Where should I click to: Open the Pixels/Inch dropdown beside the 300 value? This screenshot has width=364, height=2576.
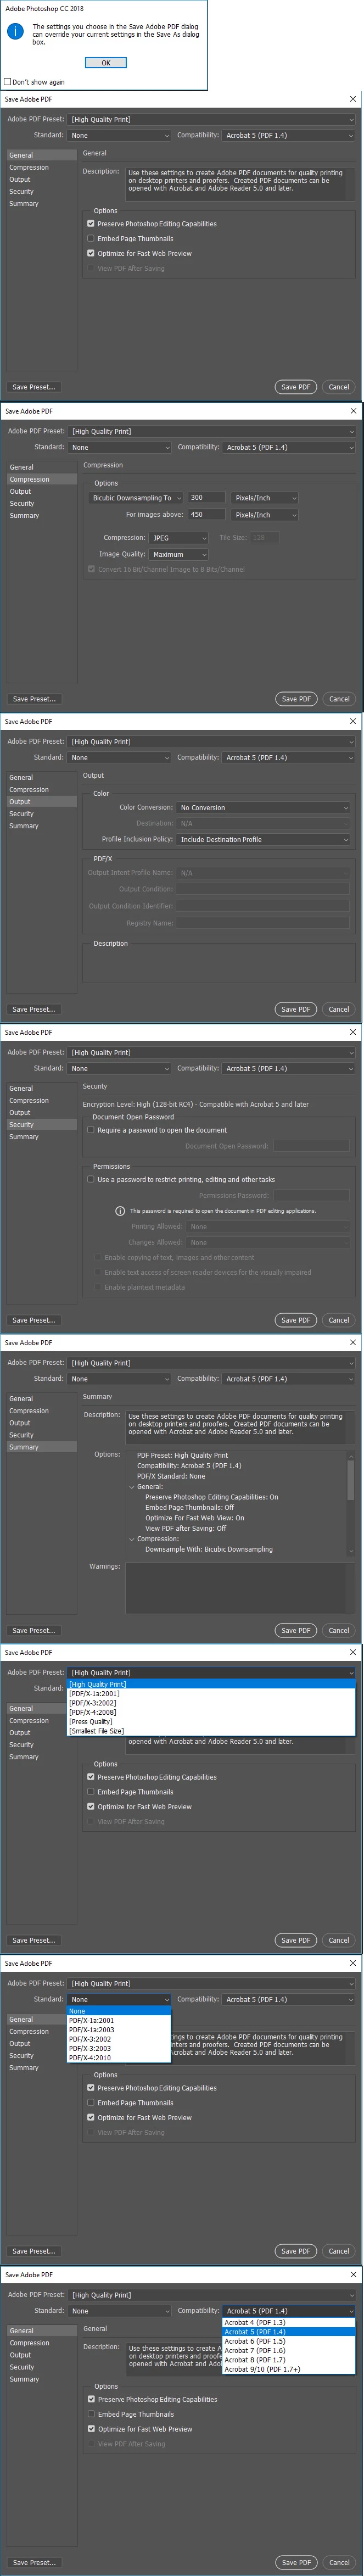(265, 497)
